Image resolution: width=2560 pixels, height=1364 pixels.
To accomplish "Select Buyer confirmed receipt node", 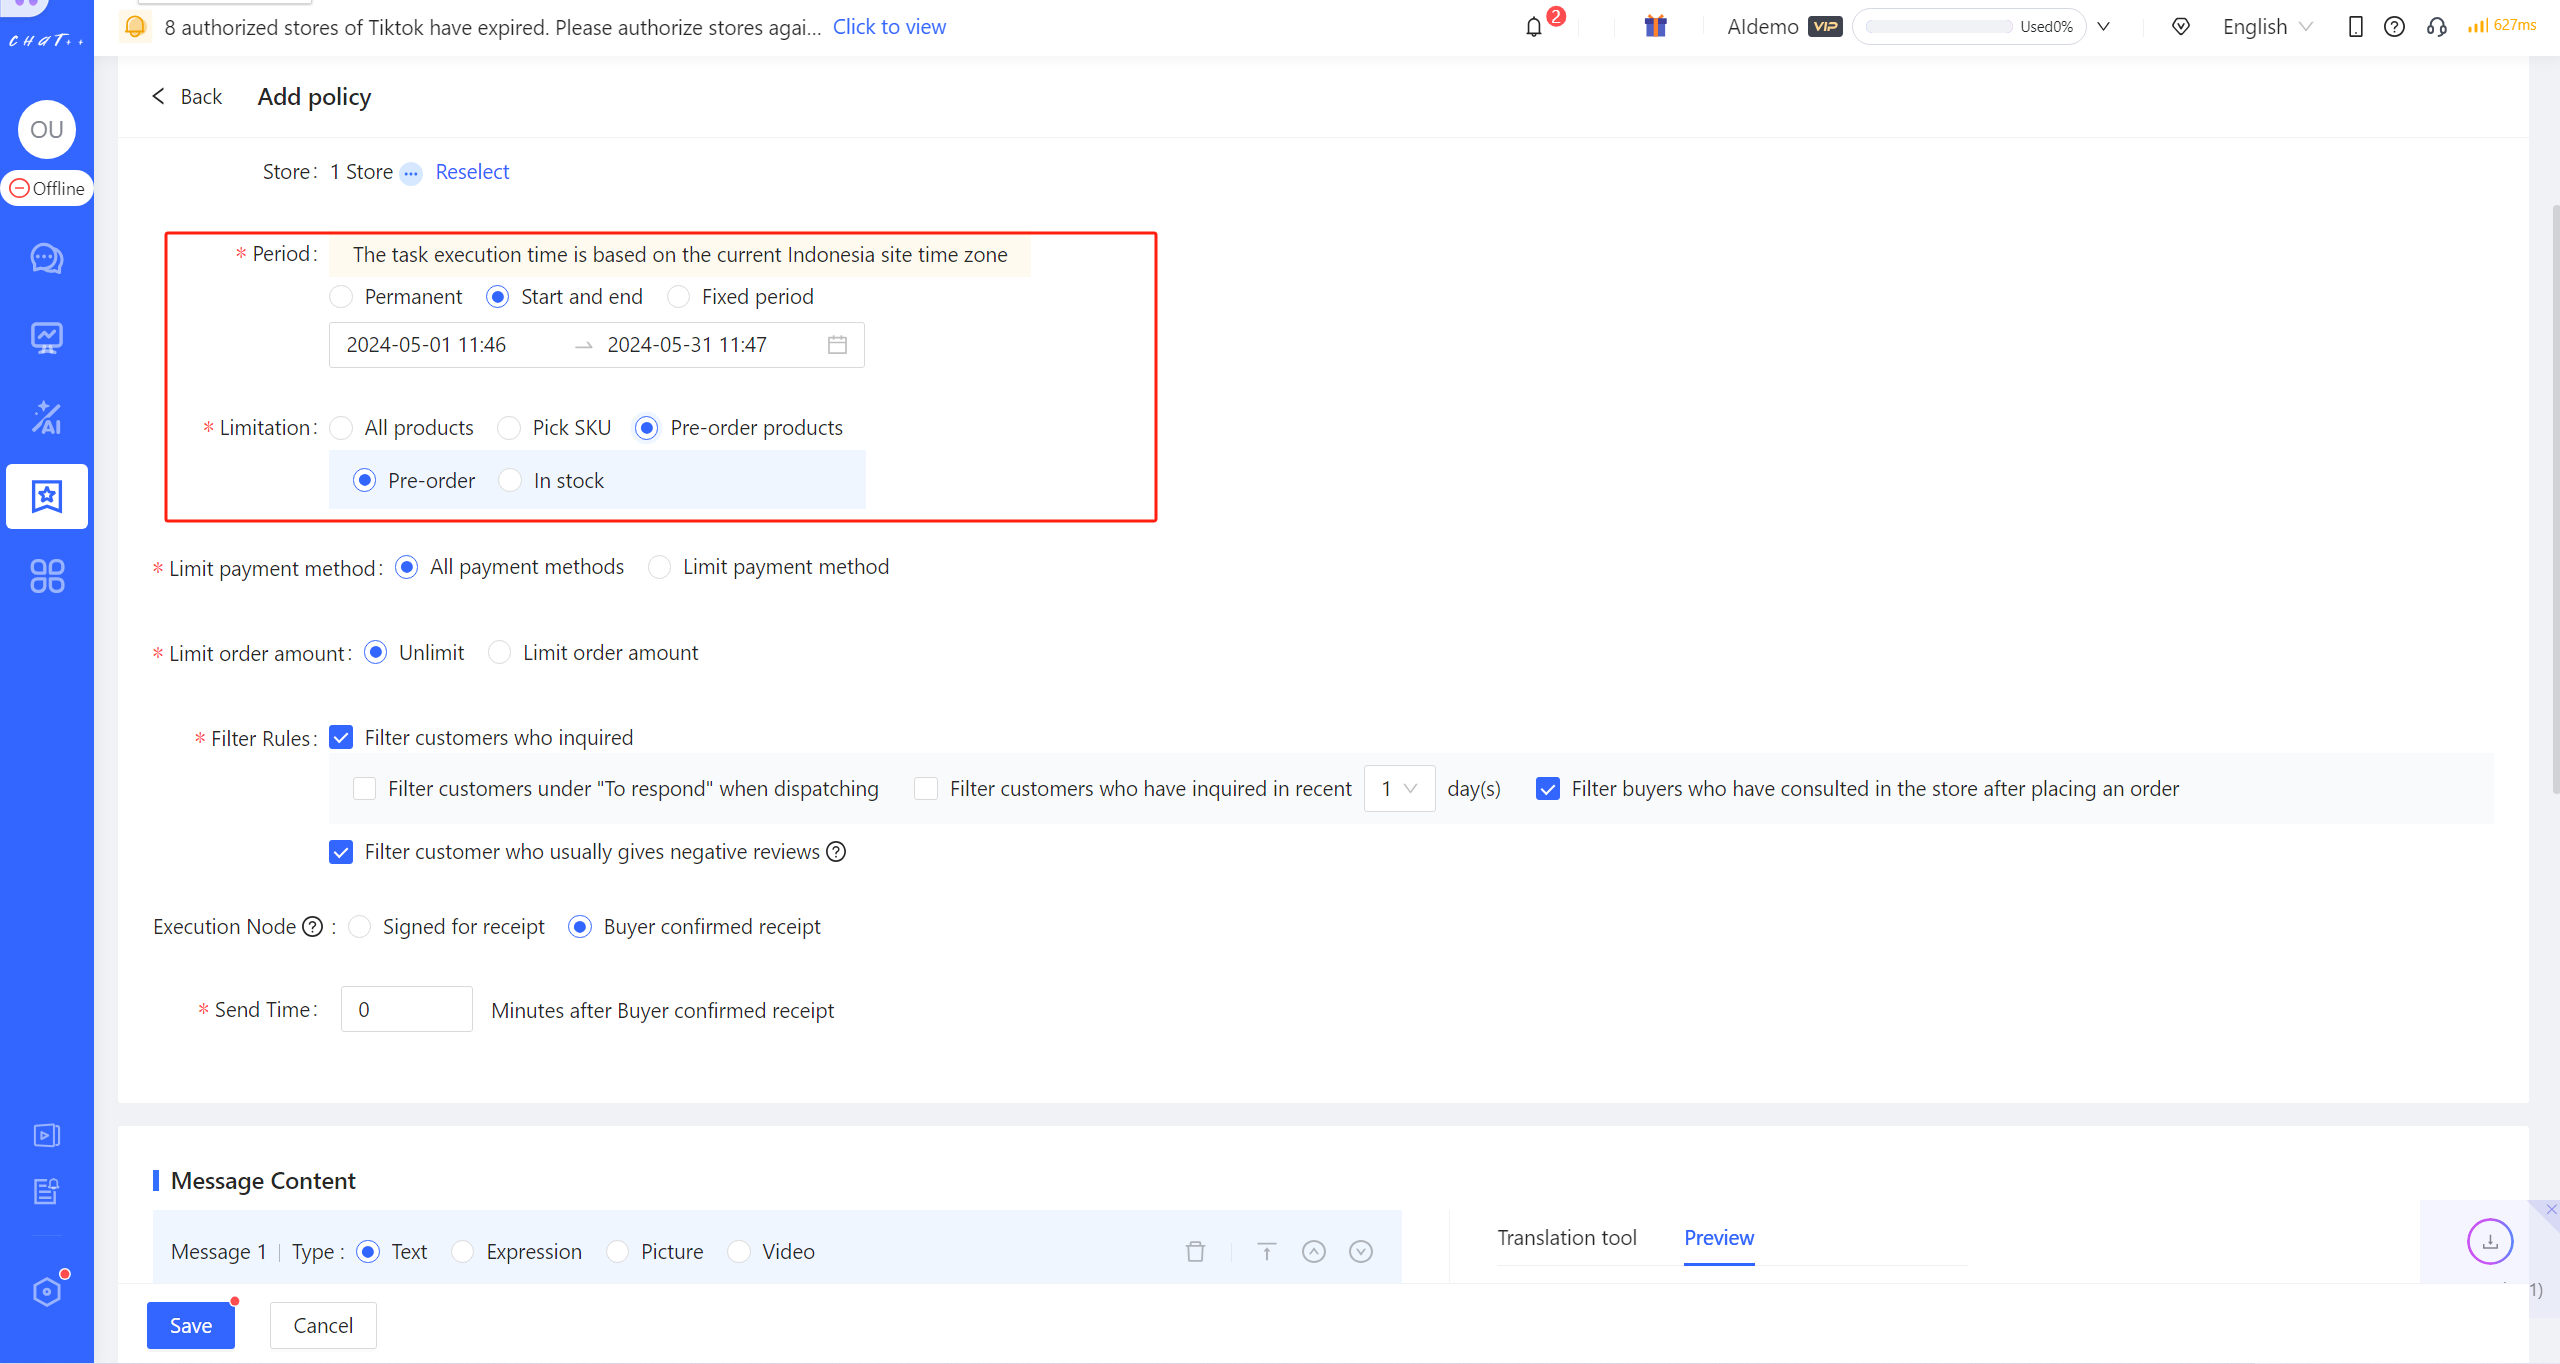I will (580, 927).
